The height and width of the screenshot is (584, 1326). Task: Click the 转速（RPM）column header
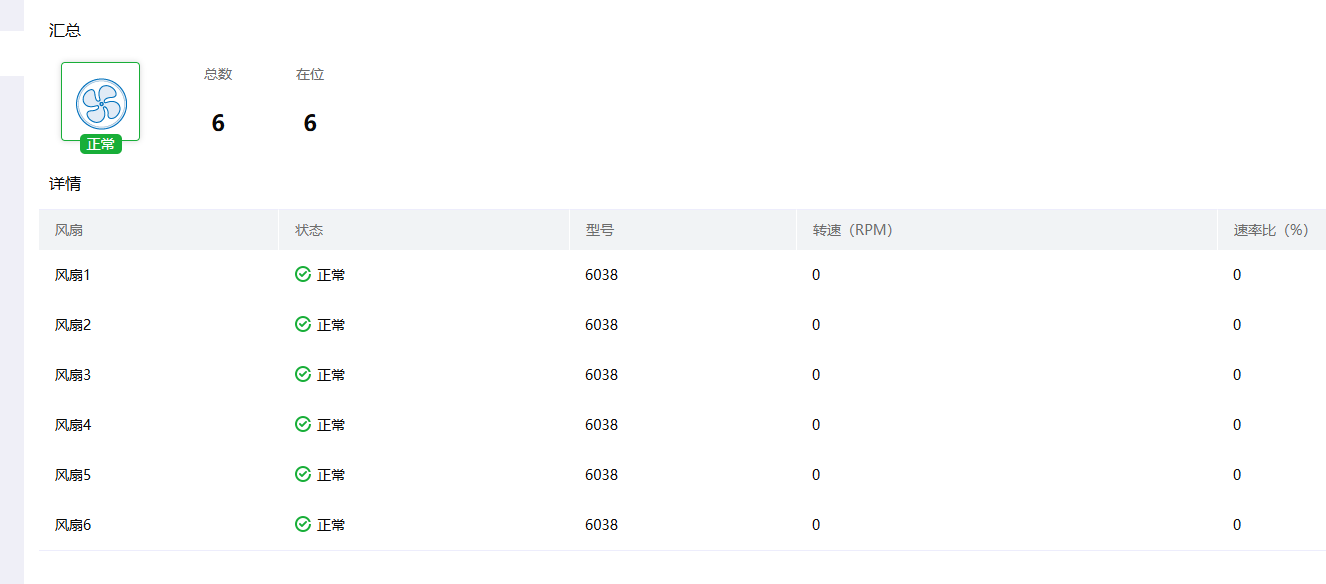pos(852,230)
